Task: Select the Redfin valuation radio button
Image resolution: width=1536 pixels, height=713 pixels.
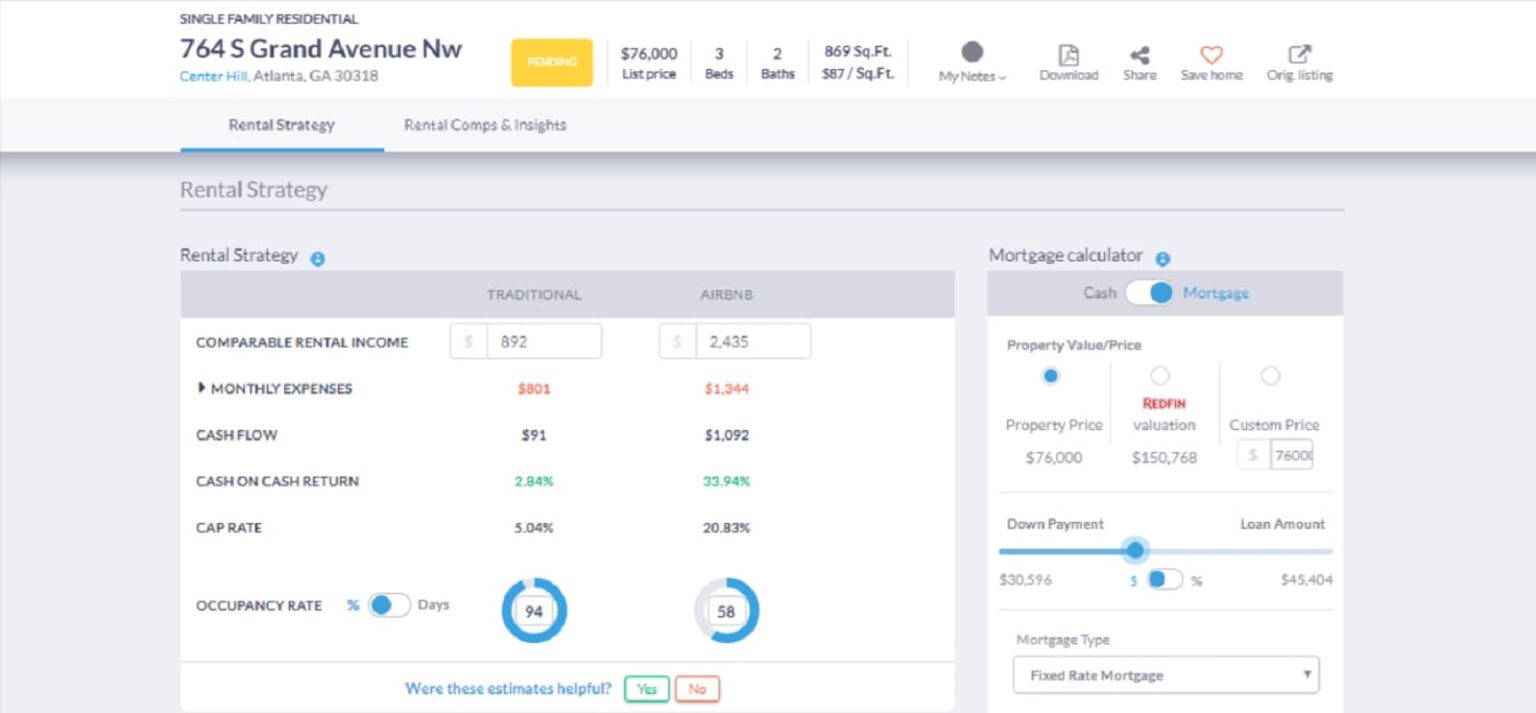Action: [1160, 376]
